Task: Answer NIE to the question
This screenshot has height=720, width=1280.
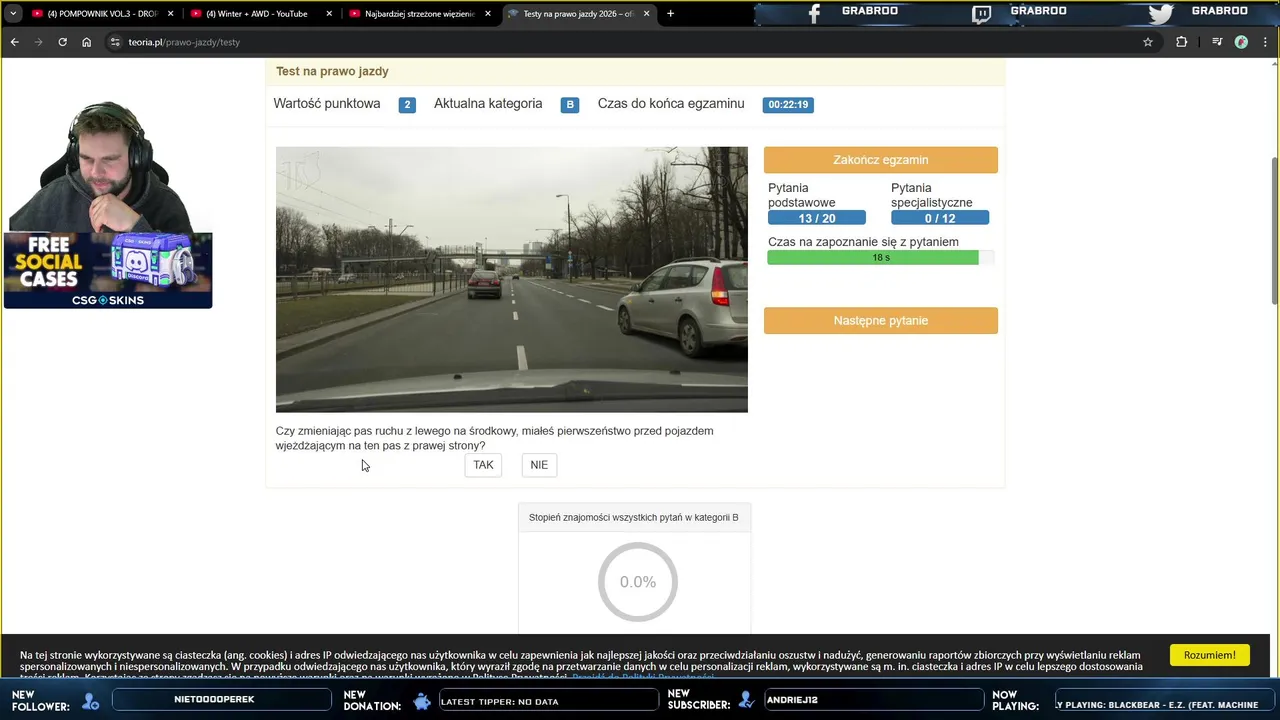Action: pyautogui.click(x=539, y=465)
